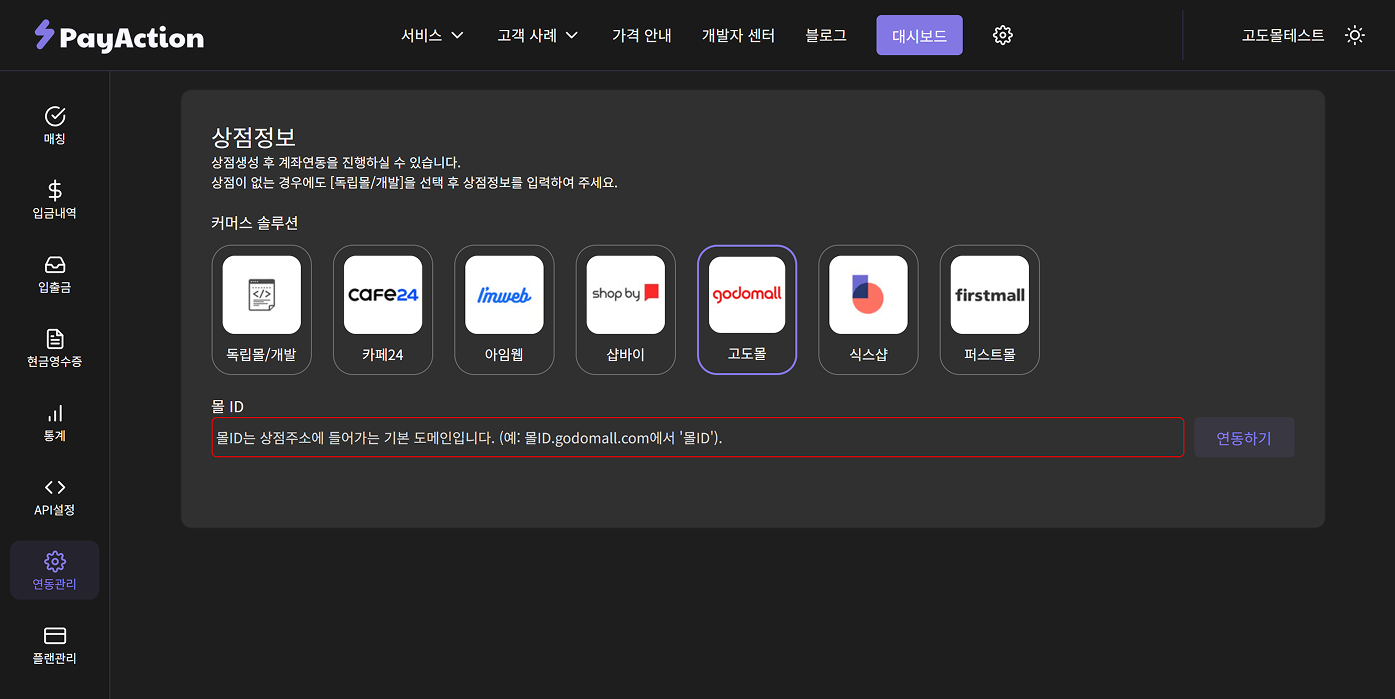Click the 연동하기 button

[x=1243, y=438]
